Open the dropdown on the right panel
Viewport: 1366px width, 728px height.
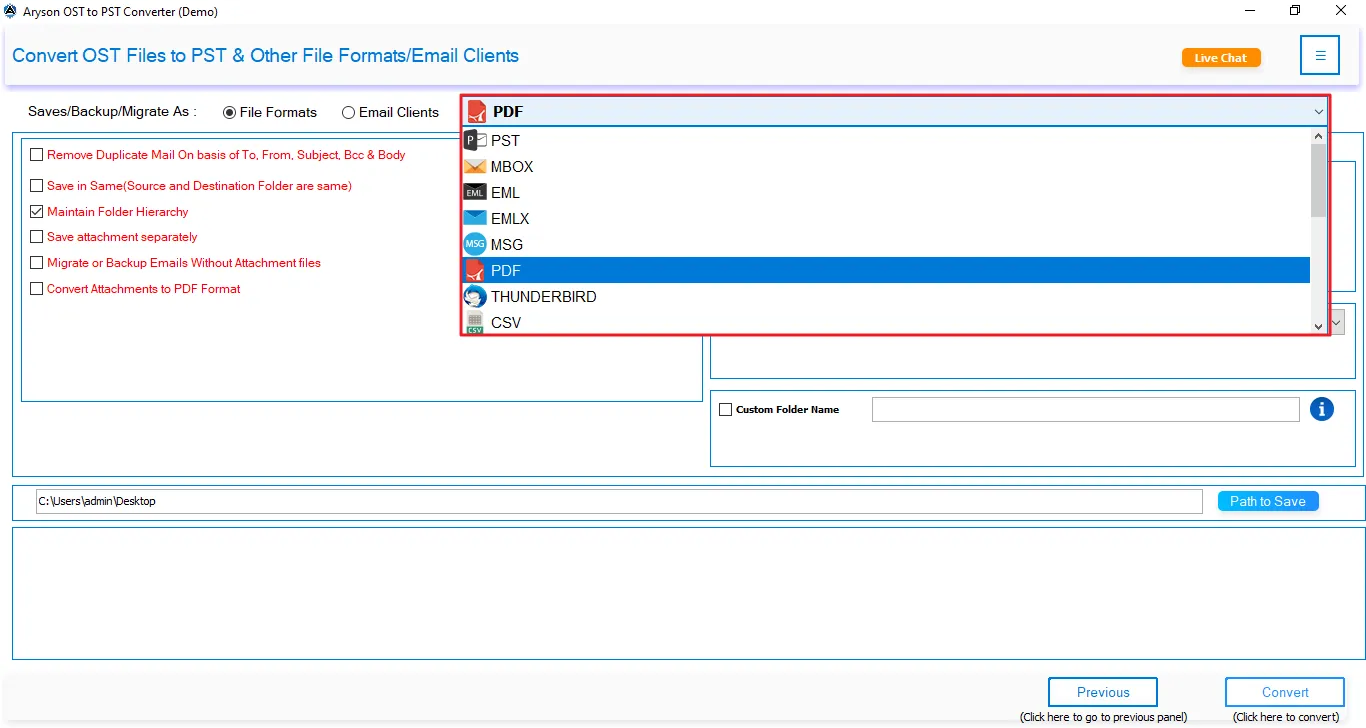pos(1337,322)
